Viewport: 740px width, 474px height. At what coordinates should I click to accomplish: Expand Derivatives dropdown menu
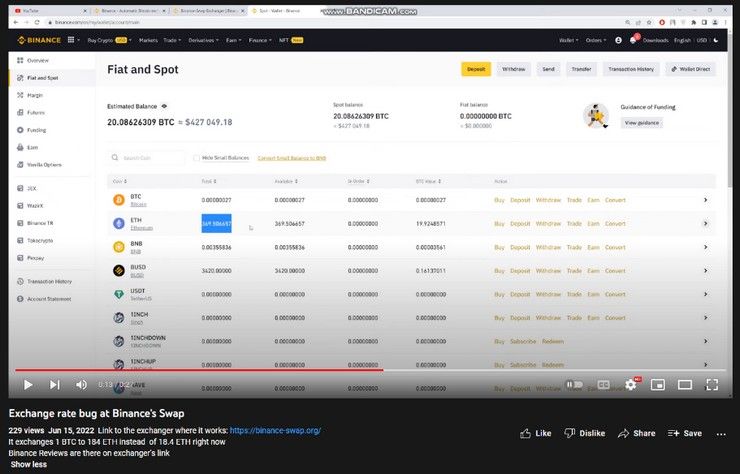[203, 40]
